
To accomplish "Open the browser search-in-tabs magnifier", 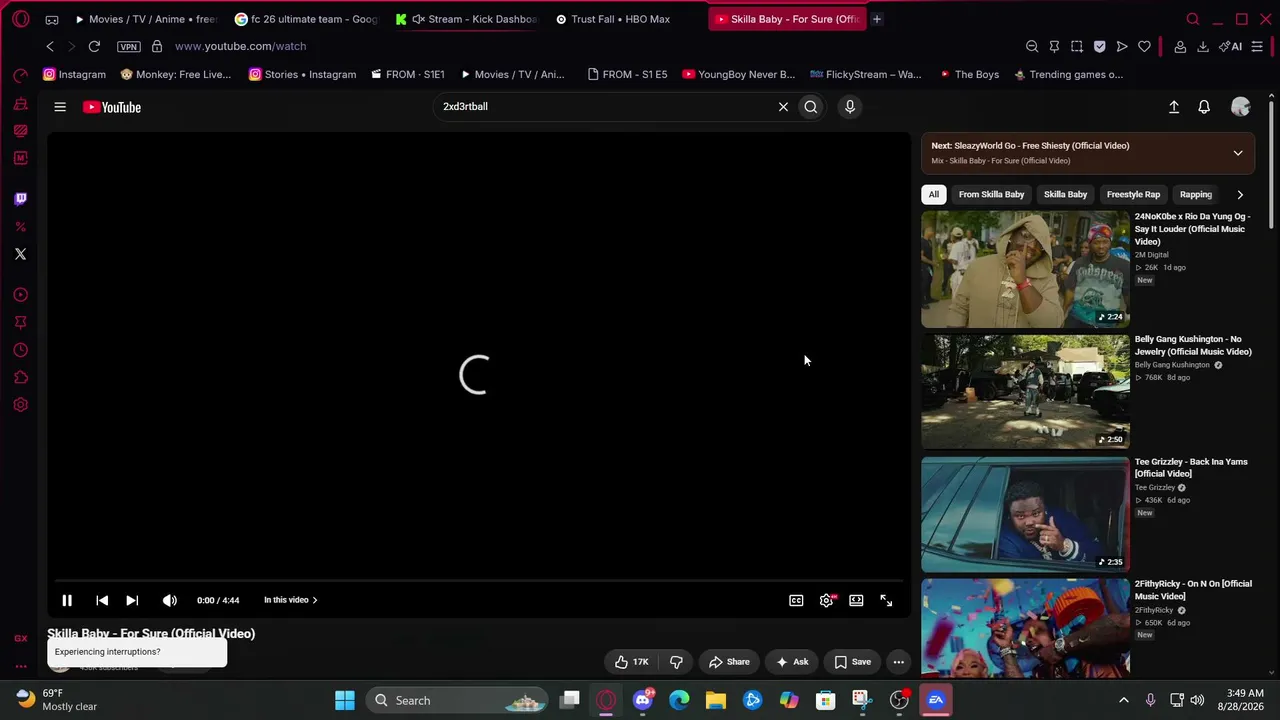I will (x=1193, y=19).
